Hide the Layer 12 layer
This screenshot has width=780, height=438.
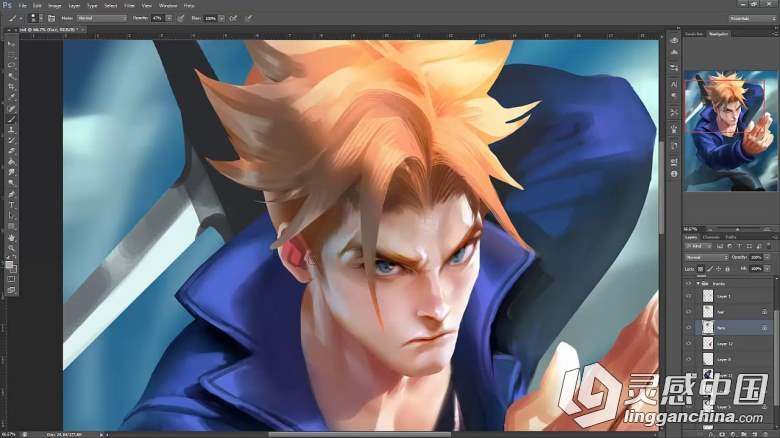(689, 343)
